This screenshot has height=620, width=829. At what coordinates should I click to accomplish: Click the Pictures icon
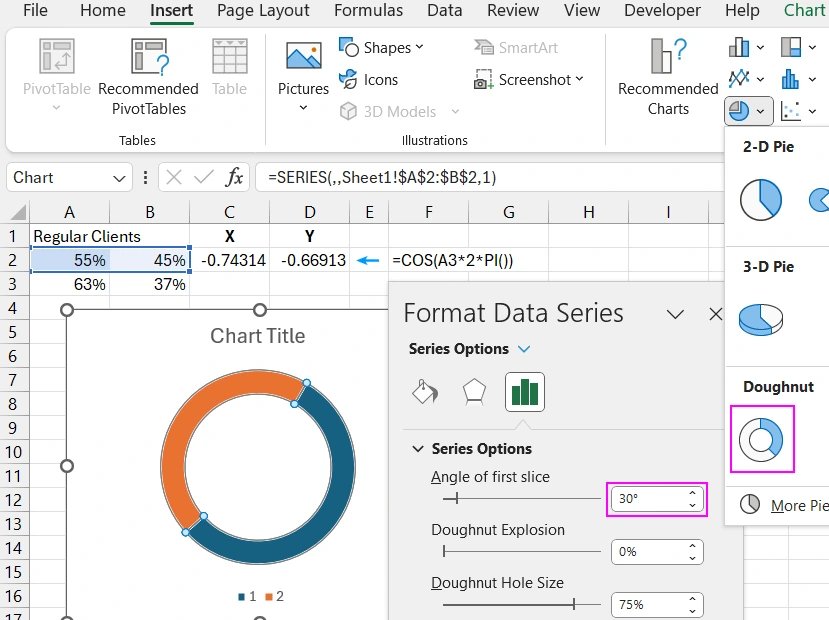[303, 70]
